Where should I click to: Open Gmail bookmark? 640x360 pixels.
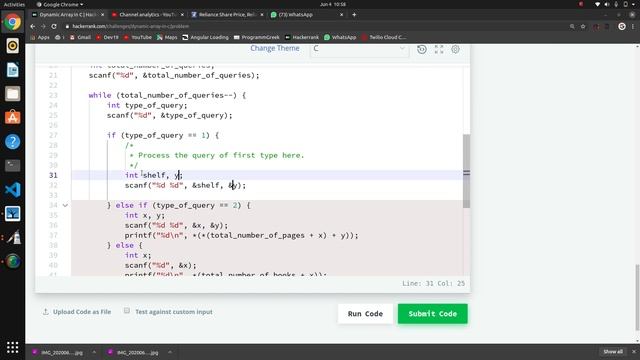pyautogui.click(x=80, y=37)
